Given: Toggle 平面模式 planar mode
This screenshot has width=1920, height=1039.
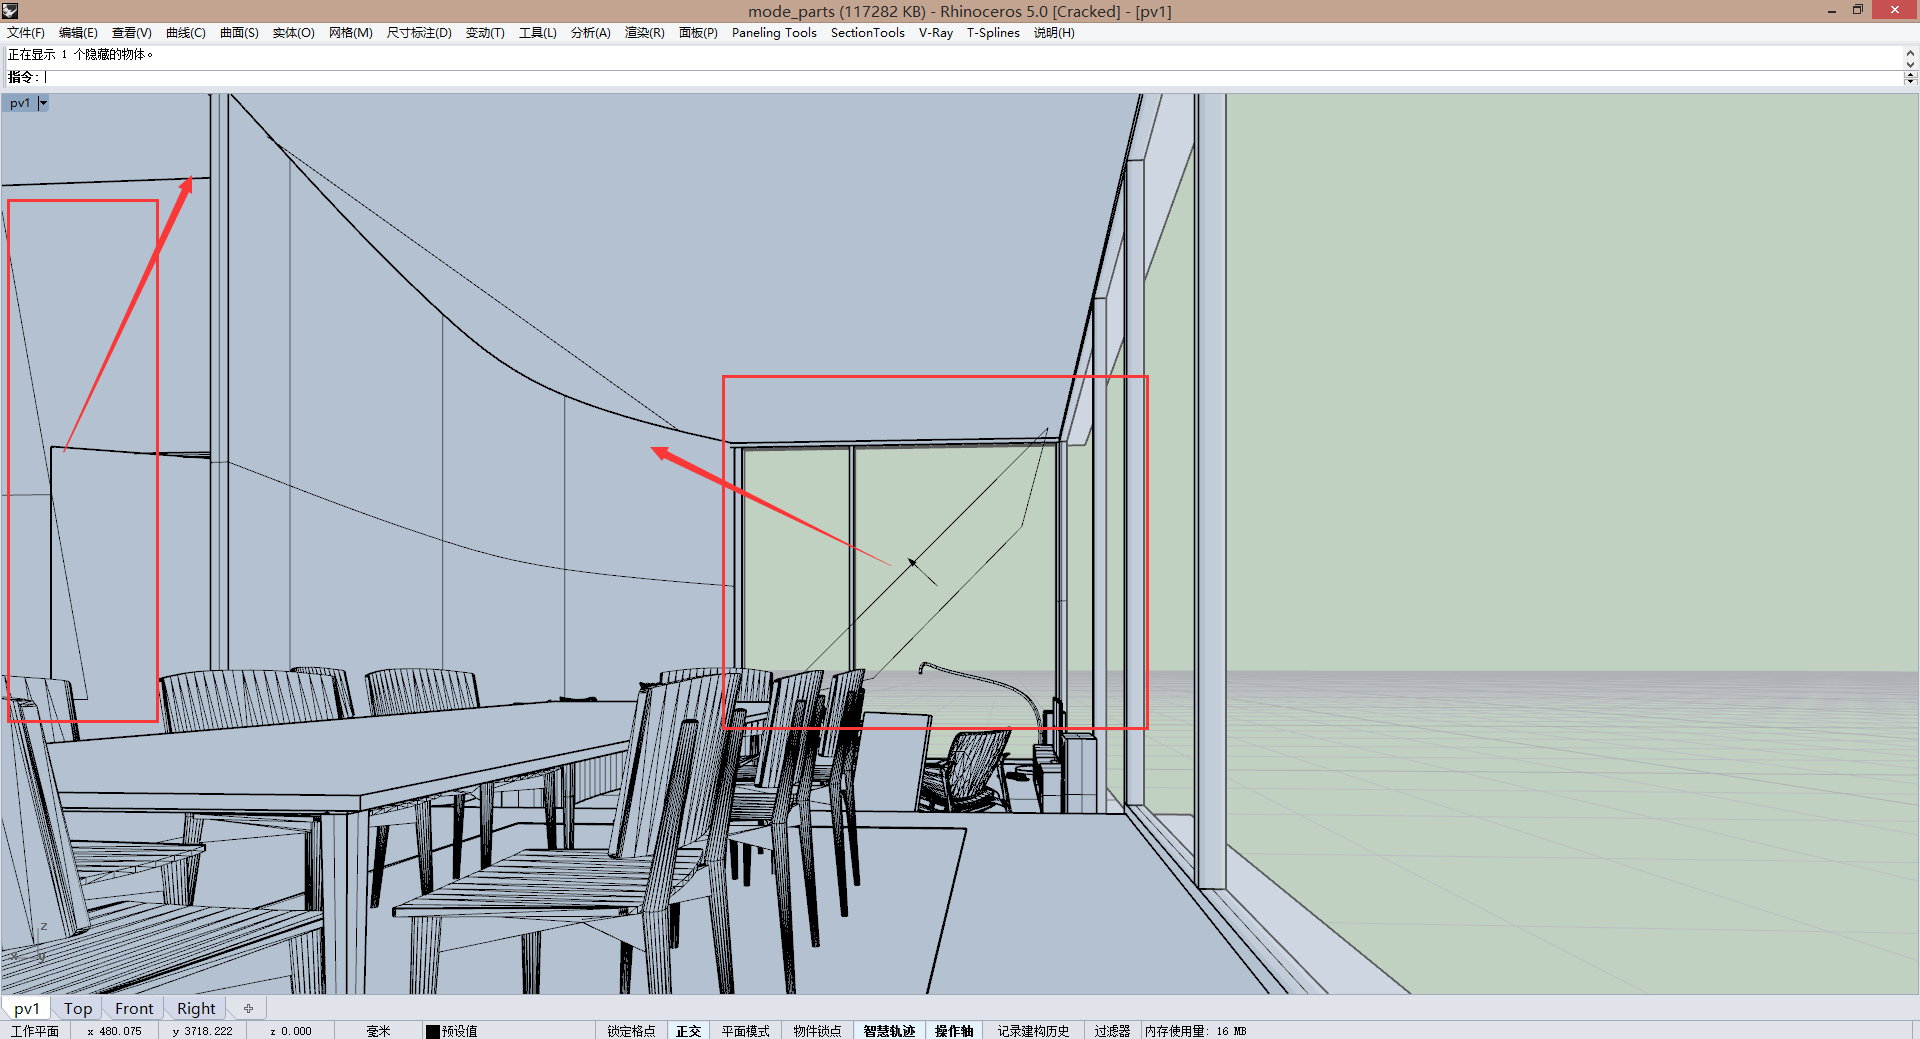Looking at the screenshot, I should 745,1031.
